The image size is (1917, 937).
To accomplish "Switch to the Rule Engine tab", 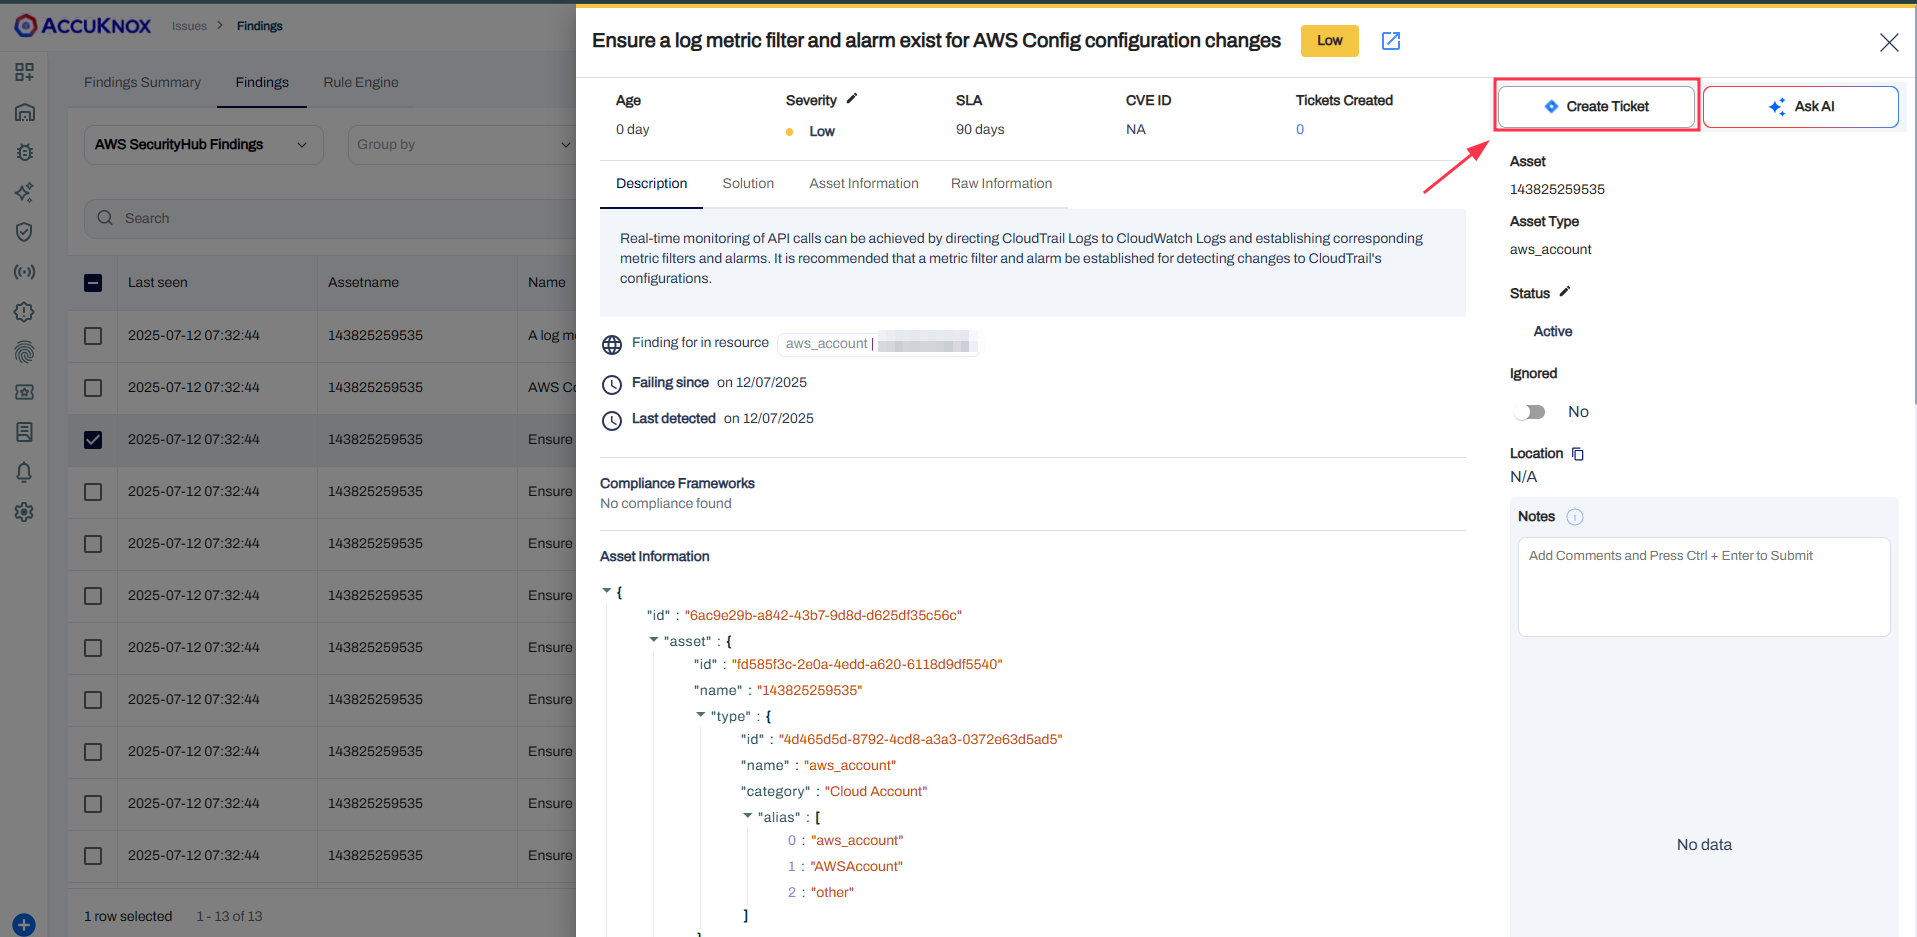I will pos(360,82).
